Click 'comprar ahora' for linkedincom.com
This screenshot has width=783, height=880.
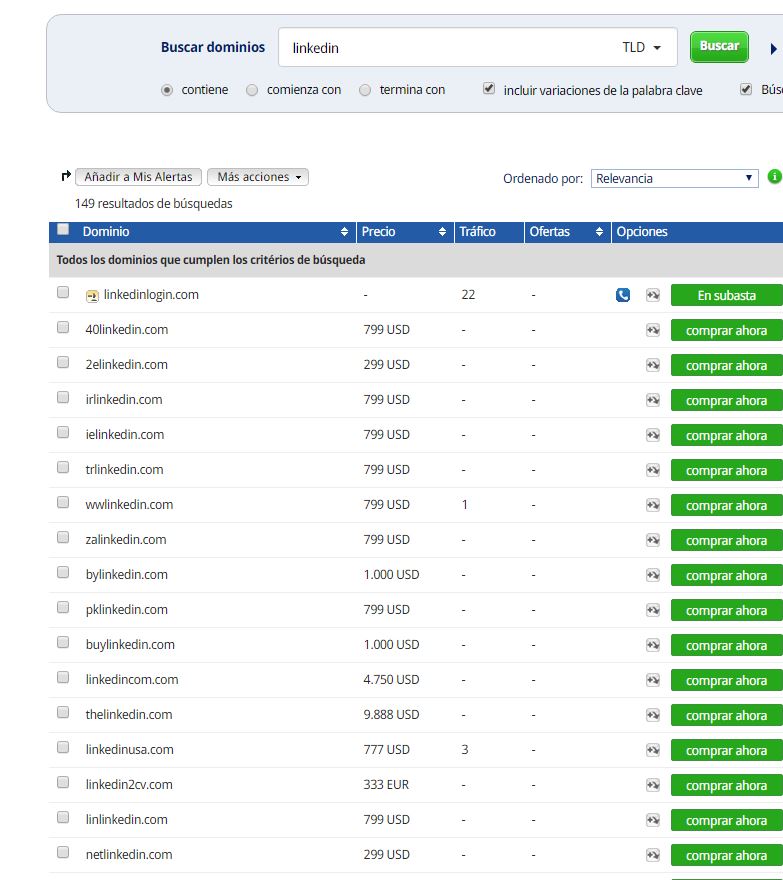click(x=726, y=680)
